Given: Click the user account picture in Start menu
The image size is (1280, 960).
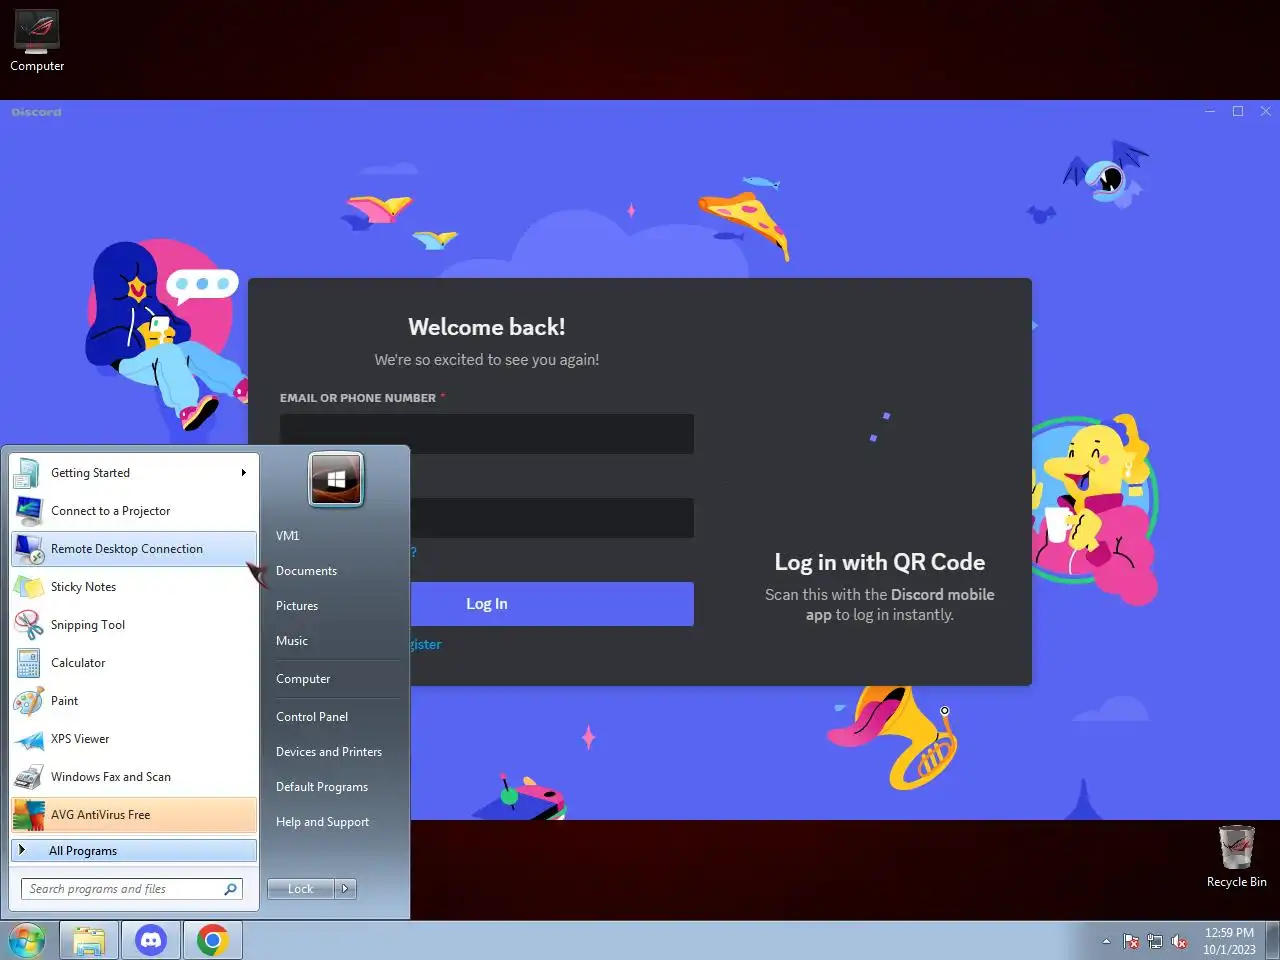Looking at the screenshot, I should [336, 479].
